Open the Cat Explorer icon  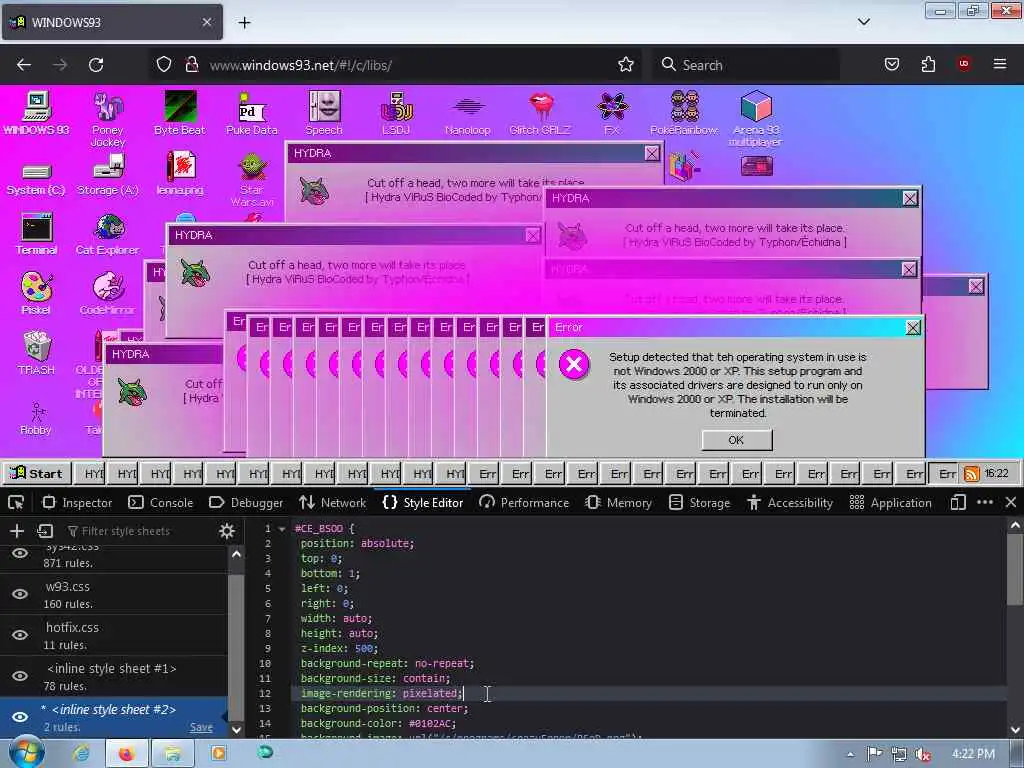tap(108, 233)
